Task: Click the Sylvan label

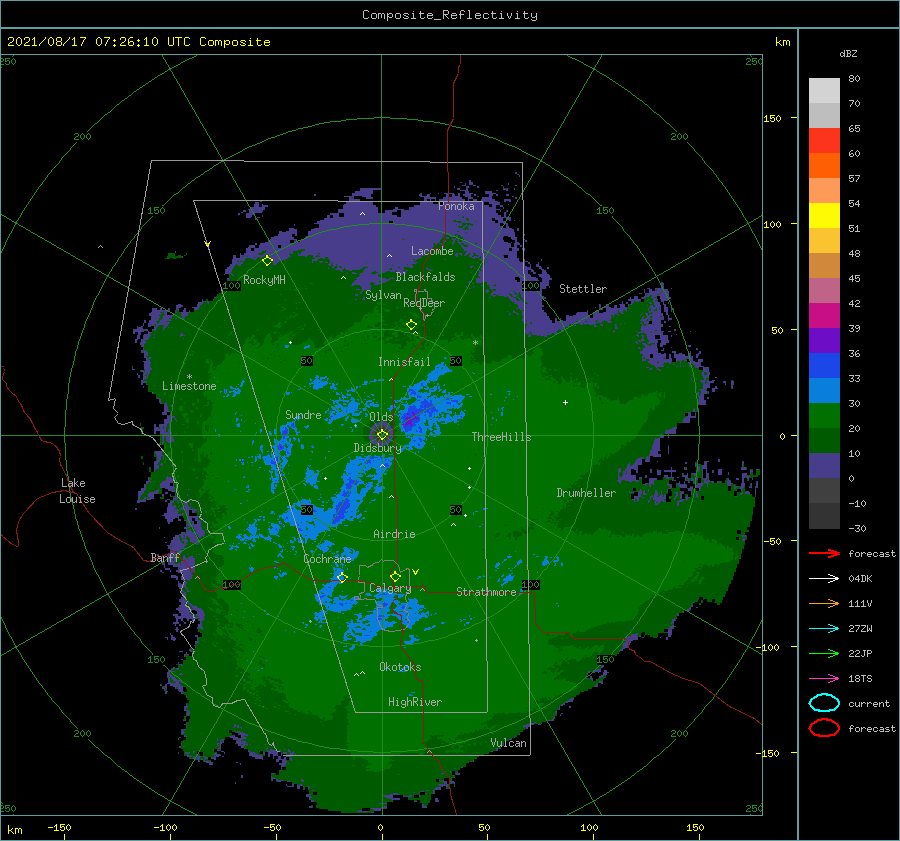Action: [383, 295]
